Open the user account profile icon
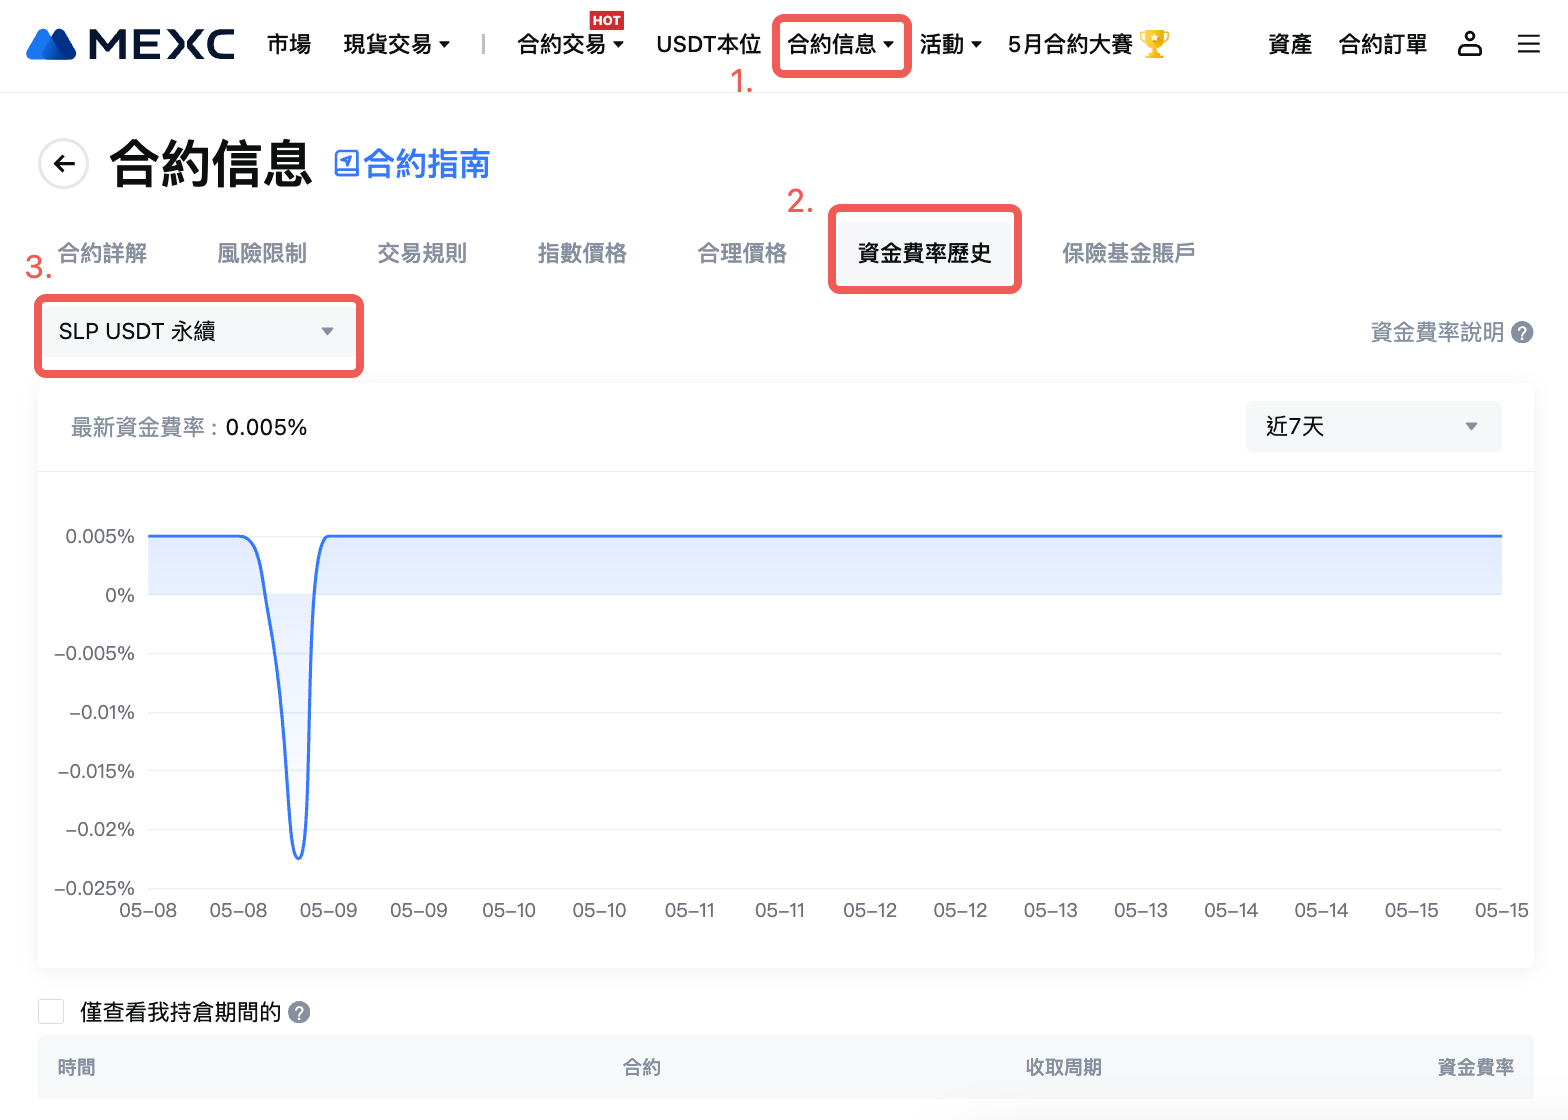 (1469, 44)
